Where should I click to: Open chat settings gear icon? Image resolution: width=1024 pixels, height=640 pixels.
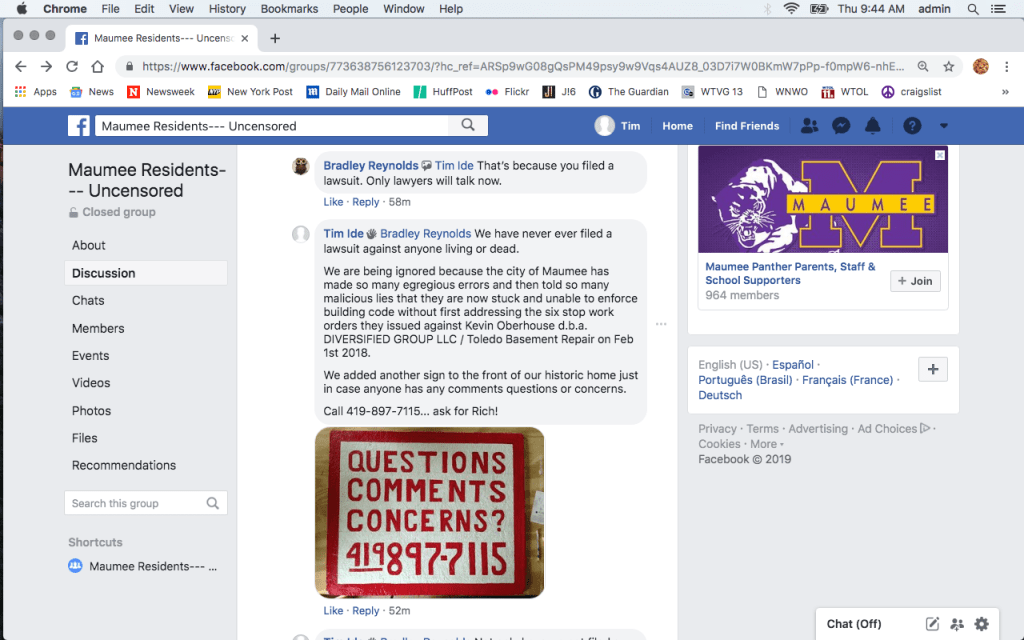[981, 624]
